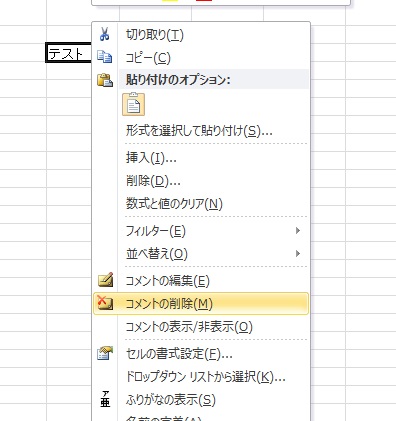The width and height of the screenshot is (396, 421).
Task: Select ふりがなの表示(S)
Action: pyautogui.click(x=171, y=399)
